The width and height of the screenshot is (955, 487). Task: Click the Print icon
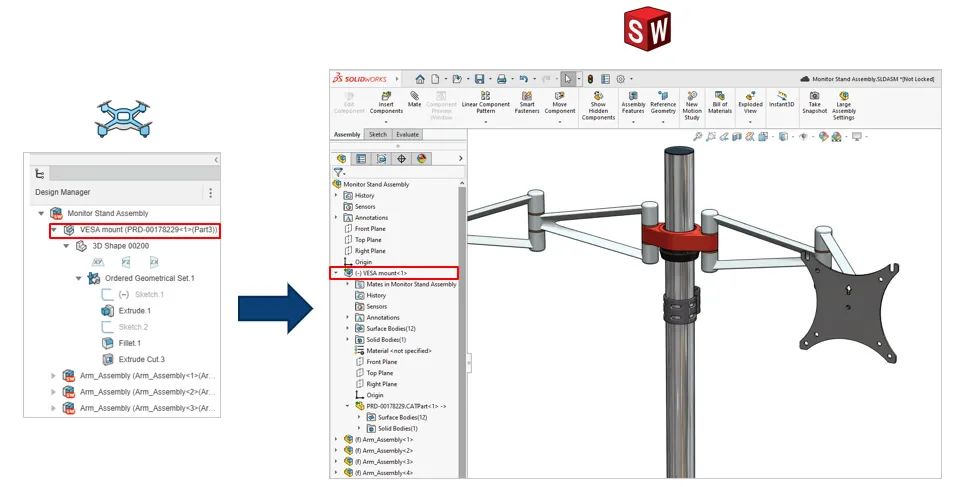pos(501,79)
